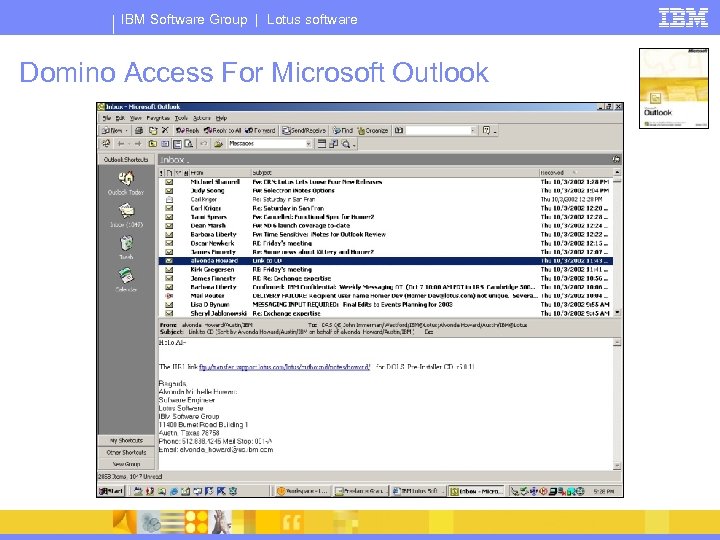Open the Inbox shortcut in Outlook bar

coord(126,215)
